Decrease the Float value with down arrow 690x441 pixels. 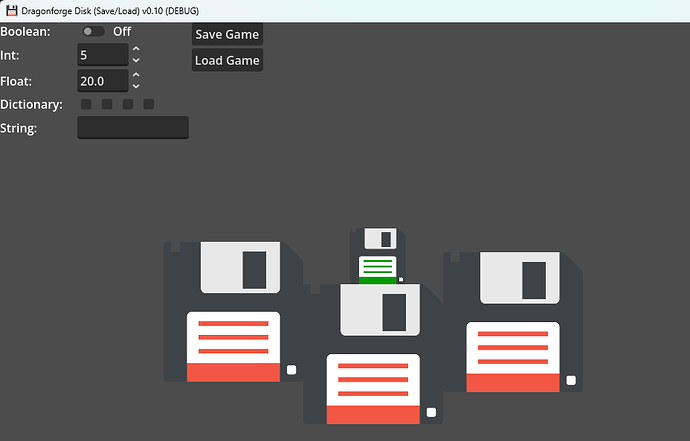pyautogui.click(x=136, y=86)
